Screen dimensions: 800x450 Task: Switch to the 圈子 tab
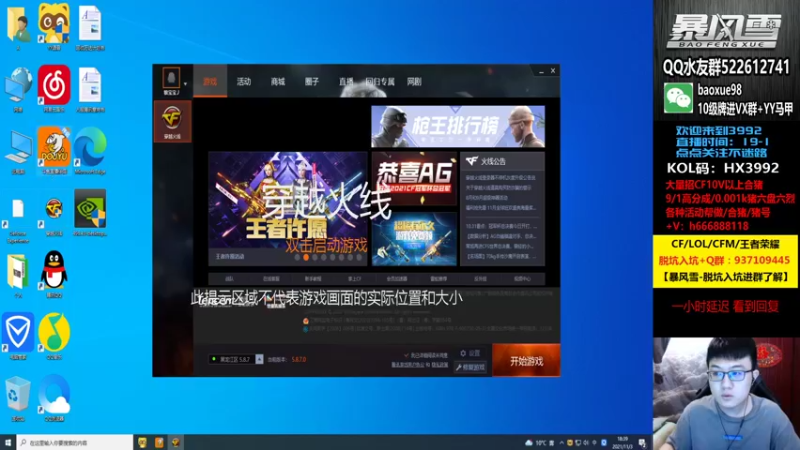pos(312,82)
